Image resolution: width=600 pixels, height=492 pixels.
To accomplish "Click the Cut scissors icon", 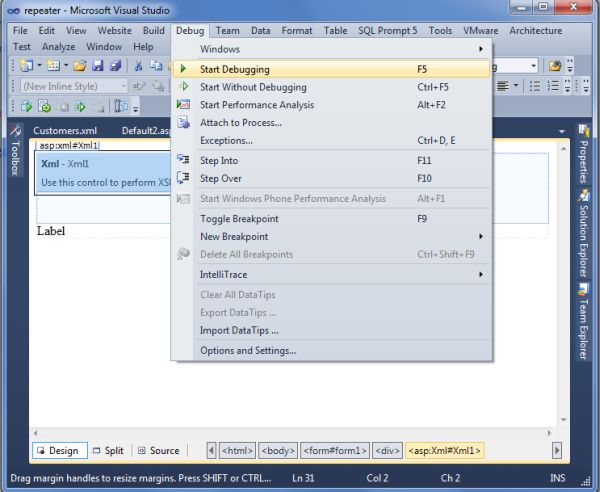I will click(138, 66).
